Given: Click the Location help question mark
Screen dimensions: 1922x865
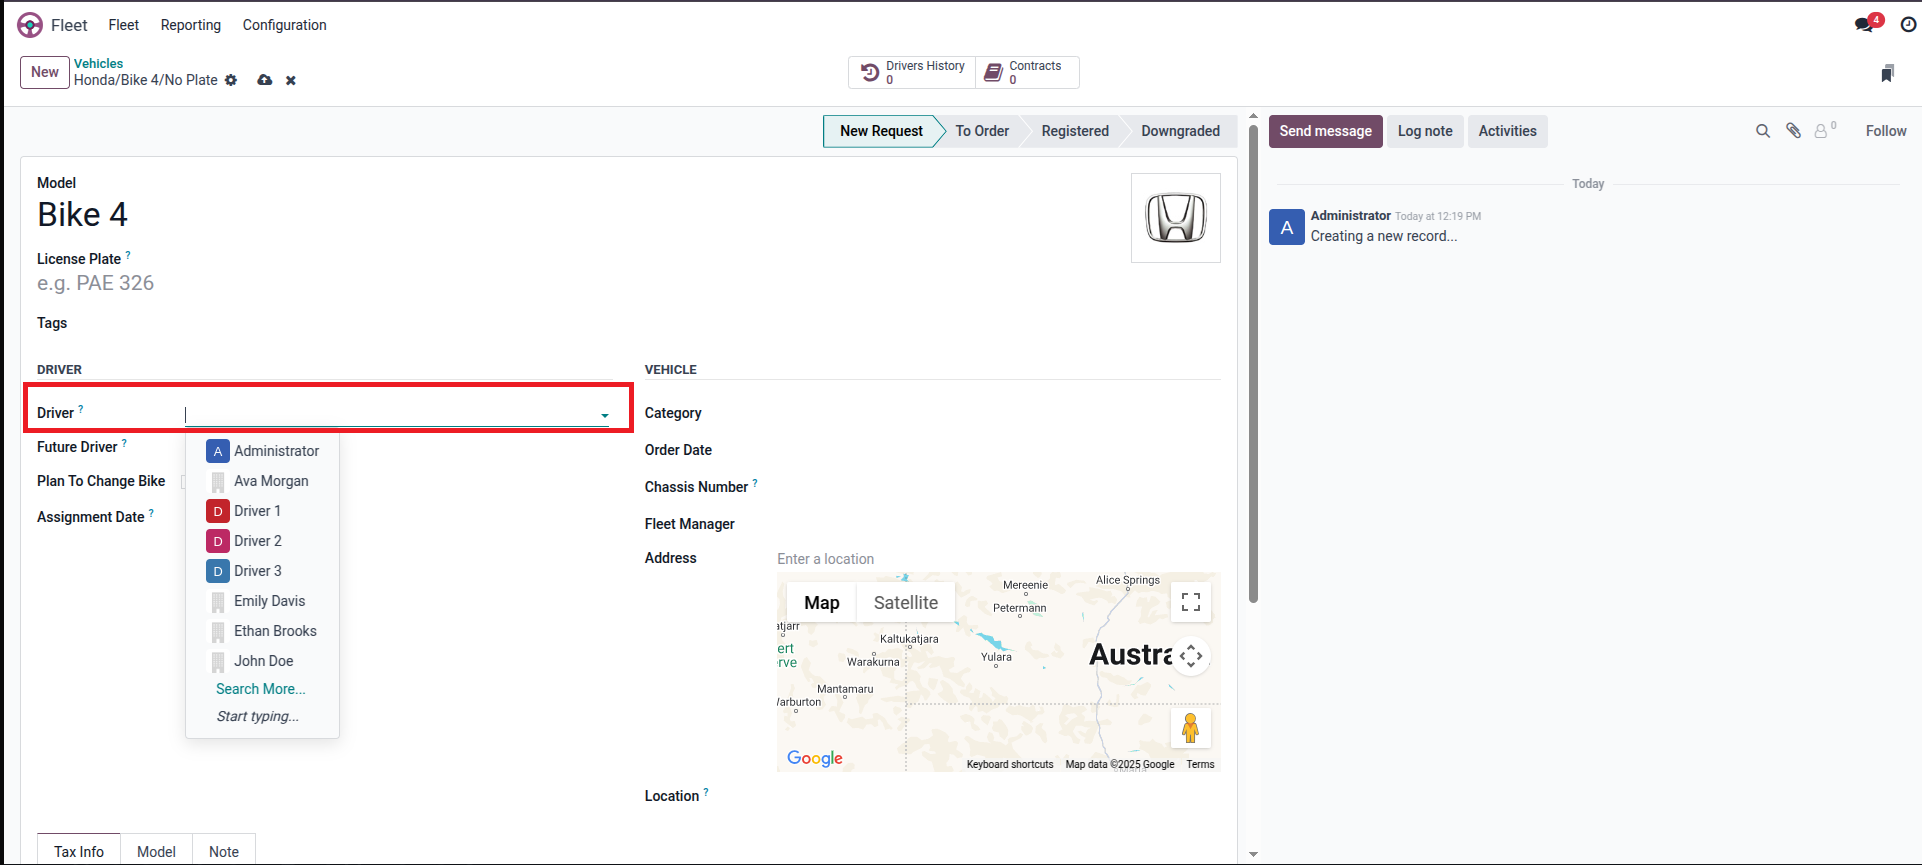Looking at the screenshot, I should pos(706,792).
